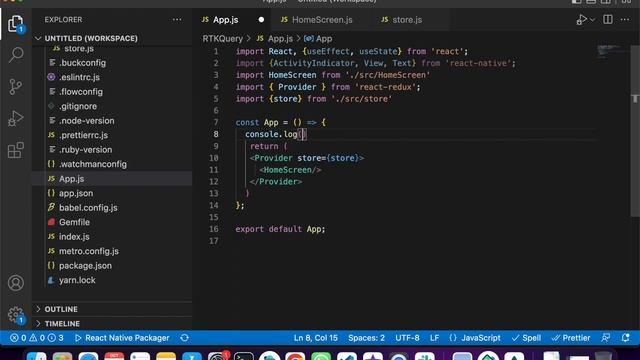Click the editor vertical scrollbar
640x360 pixels.
(x=635, y=131)
